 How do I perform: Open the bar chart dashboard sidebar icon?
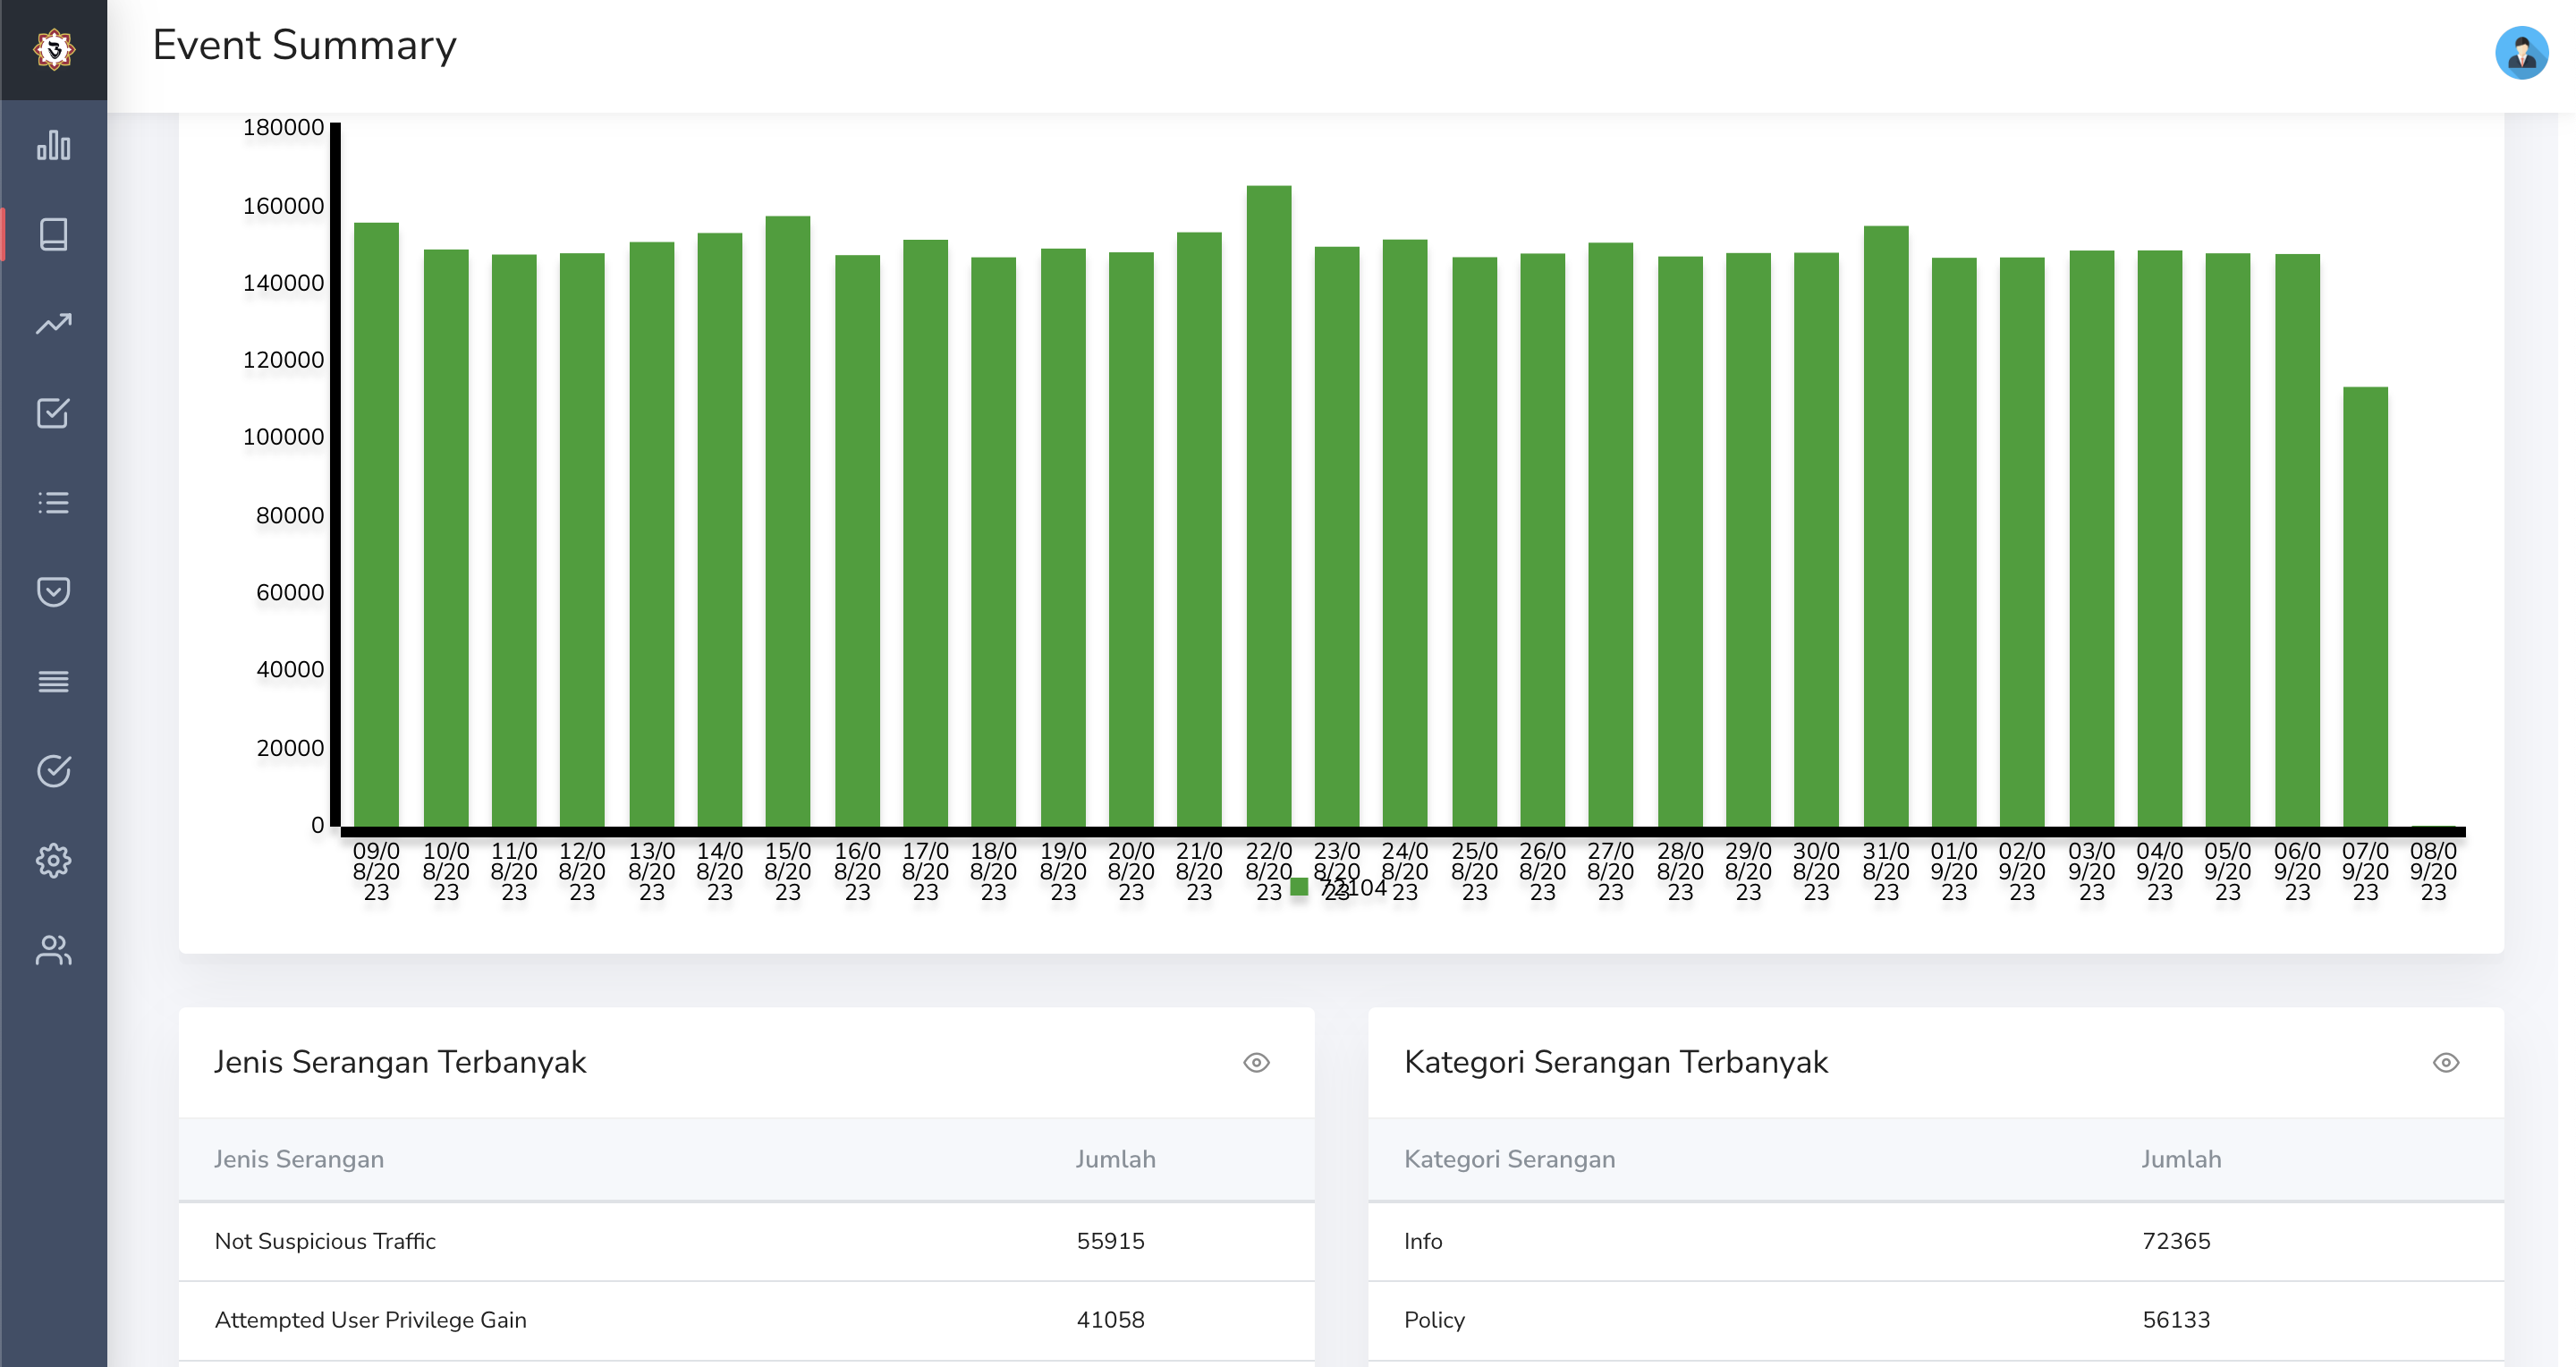(x=54, y=145)
